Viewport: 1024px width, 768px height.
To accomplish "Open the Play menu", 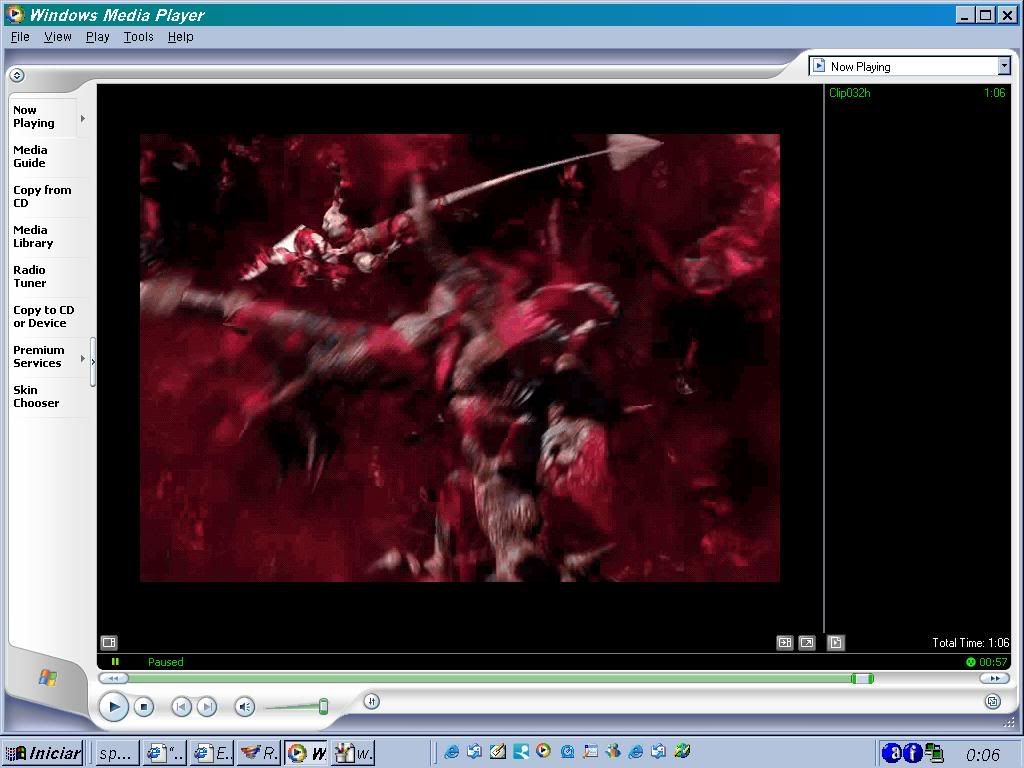I will (97, 37).
